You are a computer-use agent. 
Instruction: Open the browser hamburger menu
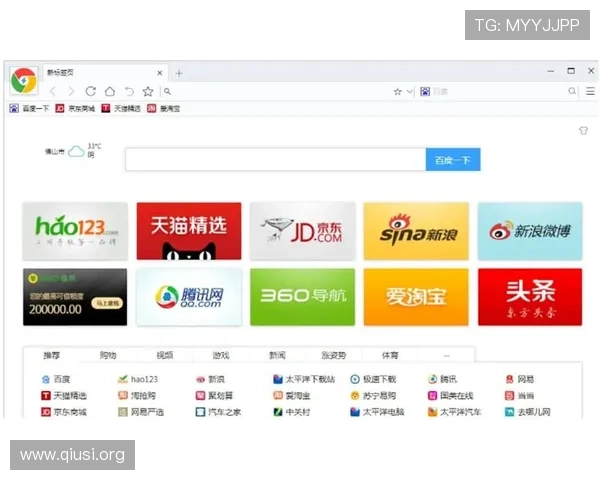click(590, 91)
